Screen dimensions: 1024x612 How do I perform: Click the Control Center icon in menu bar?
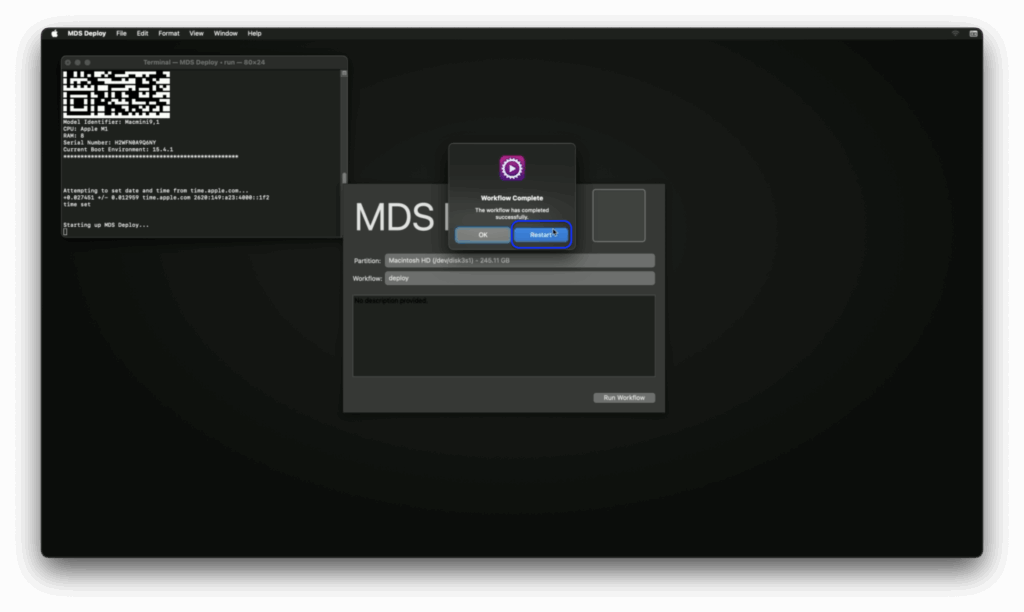972,33
